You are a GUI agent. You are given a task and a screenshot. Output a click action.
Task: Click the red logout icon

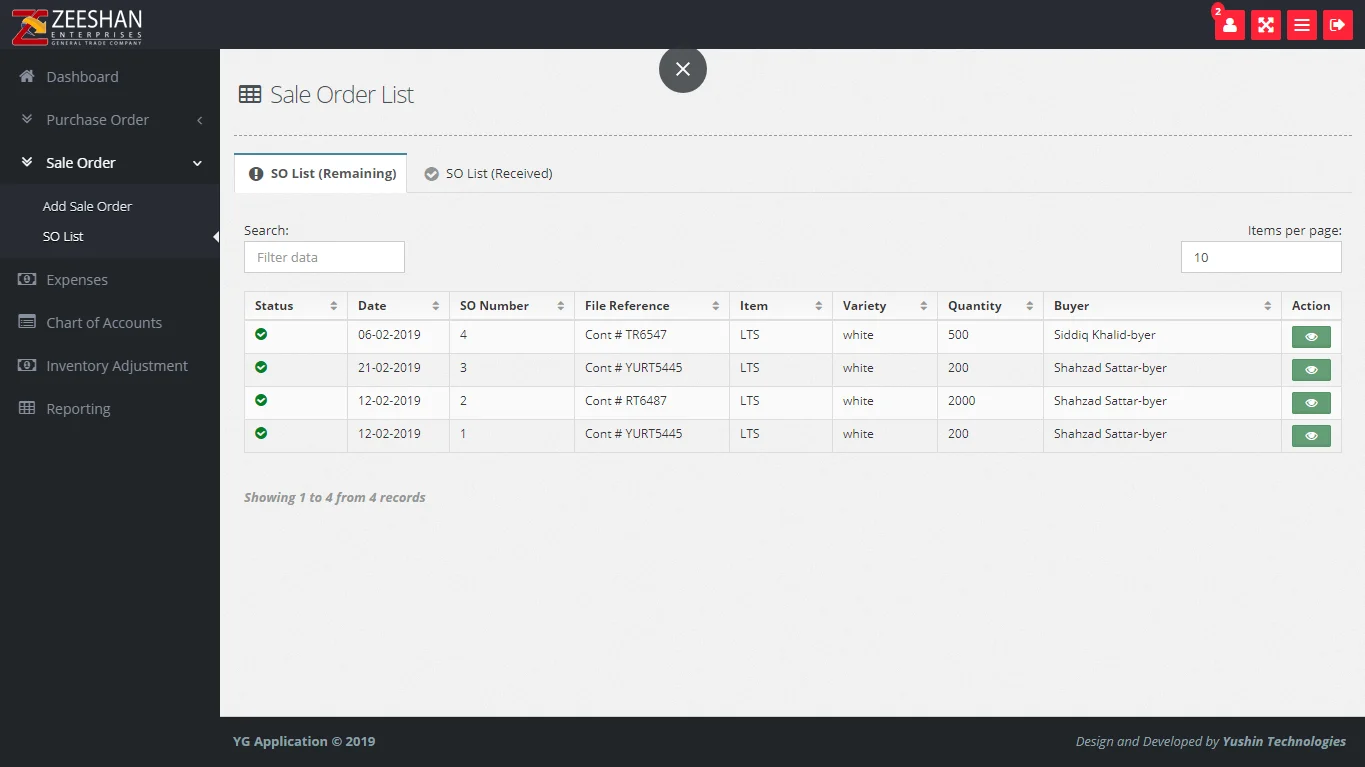pyautogui.click(x=1337, y=25)
